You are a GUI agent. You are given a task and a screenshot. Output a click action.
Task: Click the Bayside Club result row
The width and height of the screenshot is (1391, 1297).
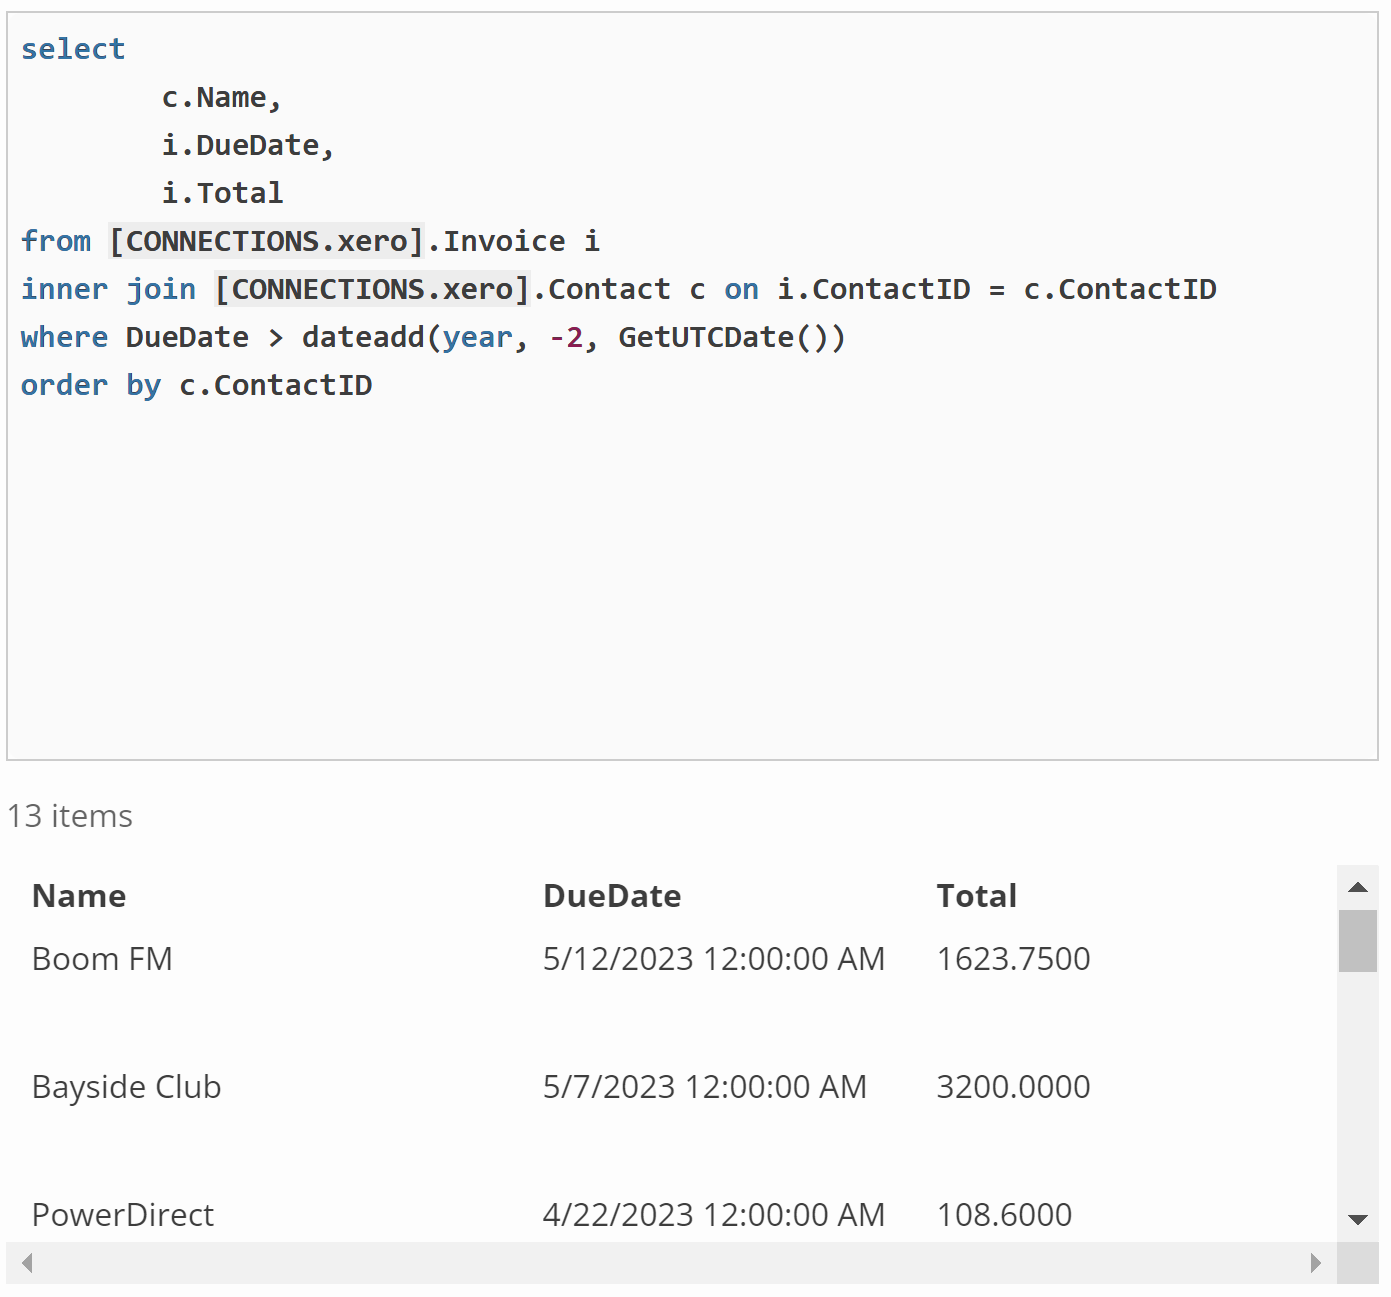pos(126,1086)
